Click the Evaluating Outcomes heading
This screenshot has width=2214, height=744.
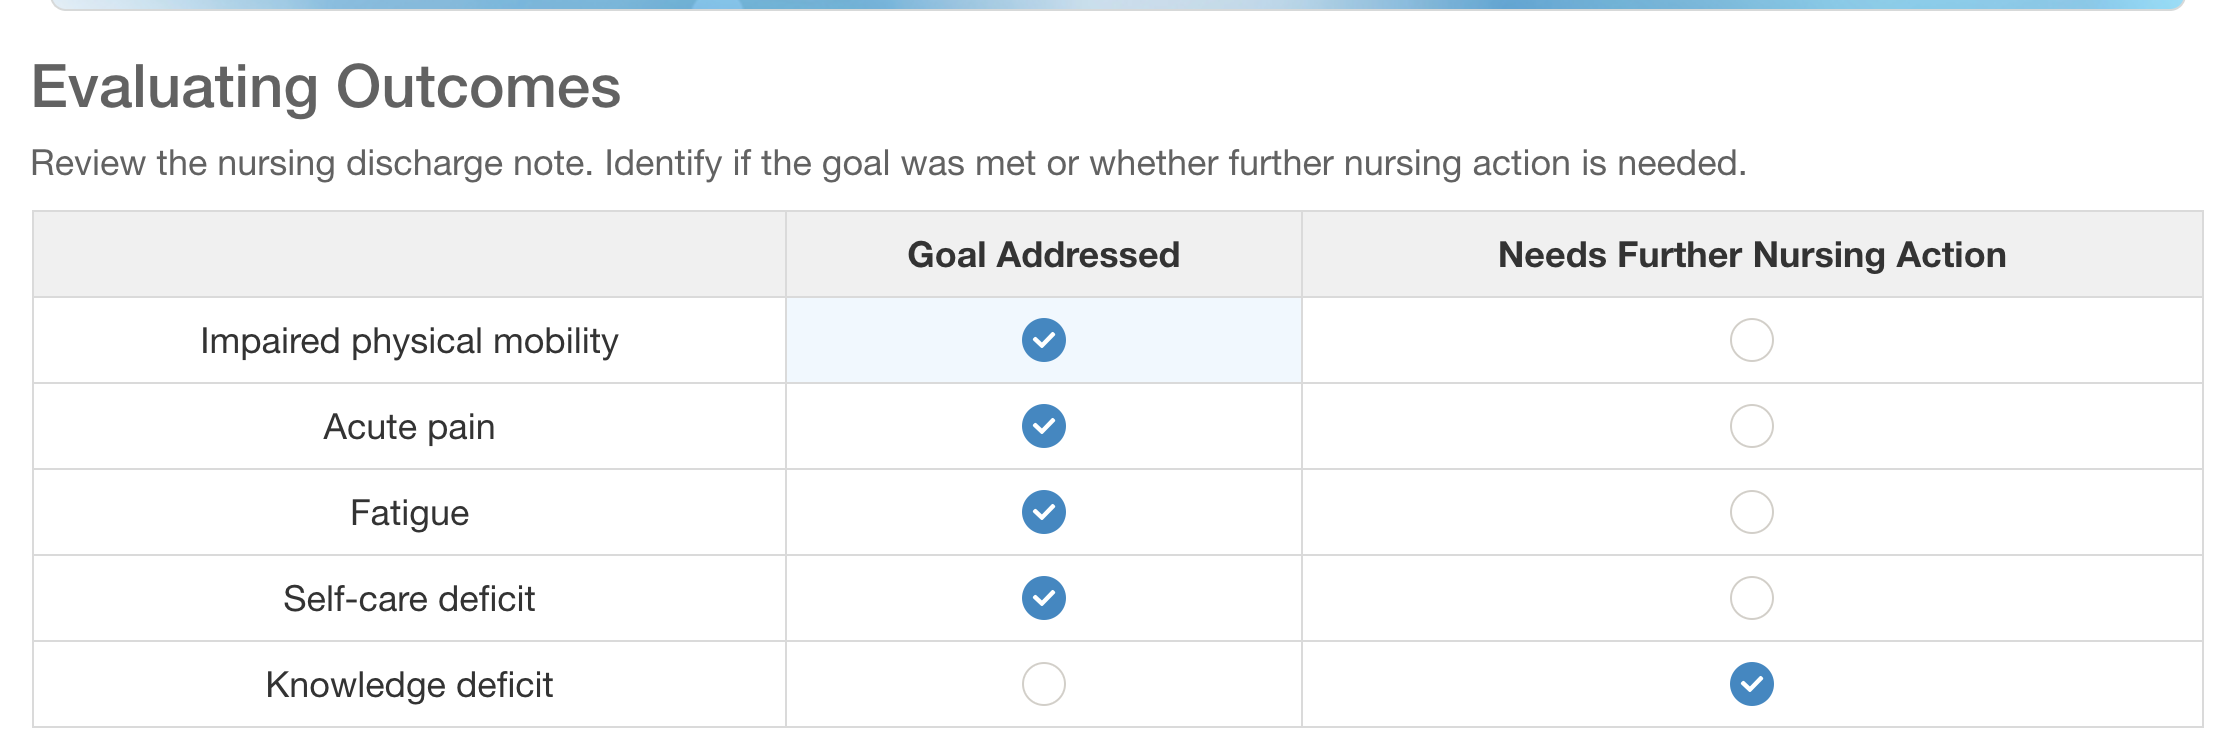click(326, 87)
